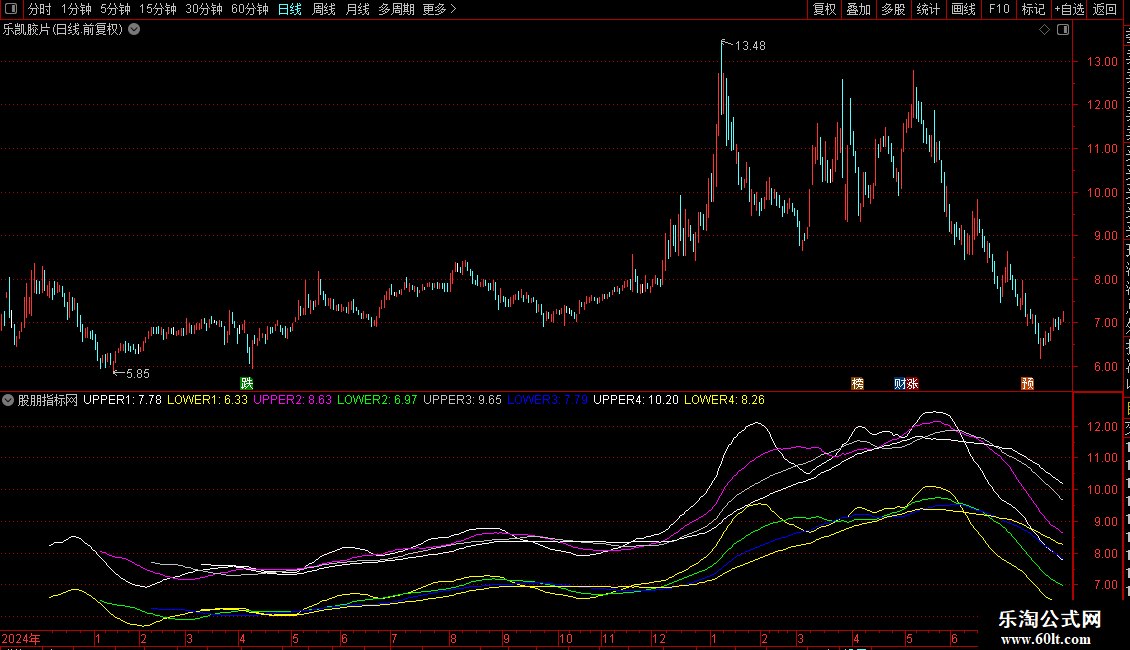Switch to 日线 daily chart
The height and width of the screenshot is (650, 1130).
click(290, 9)
